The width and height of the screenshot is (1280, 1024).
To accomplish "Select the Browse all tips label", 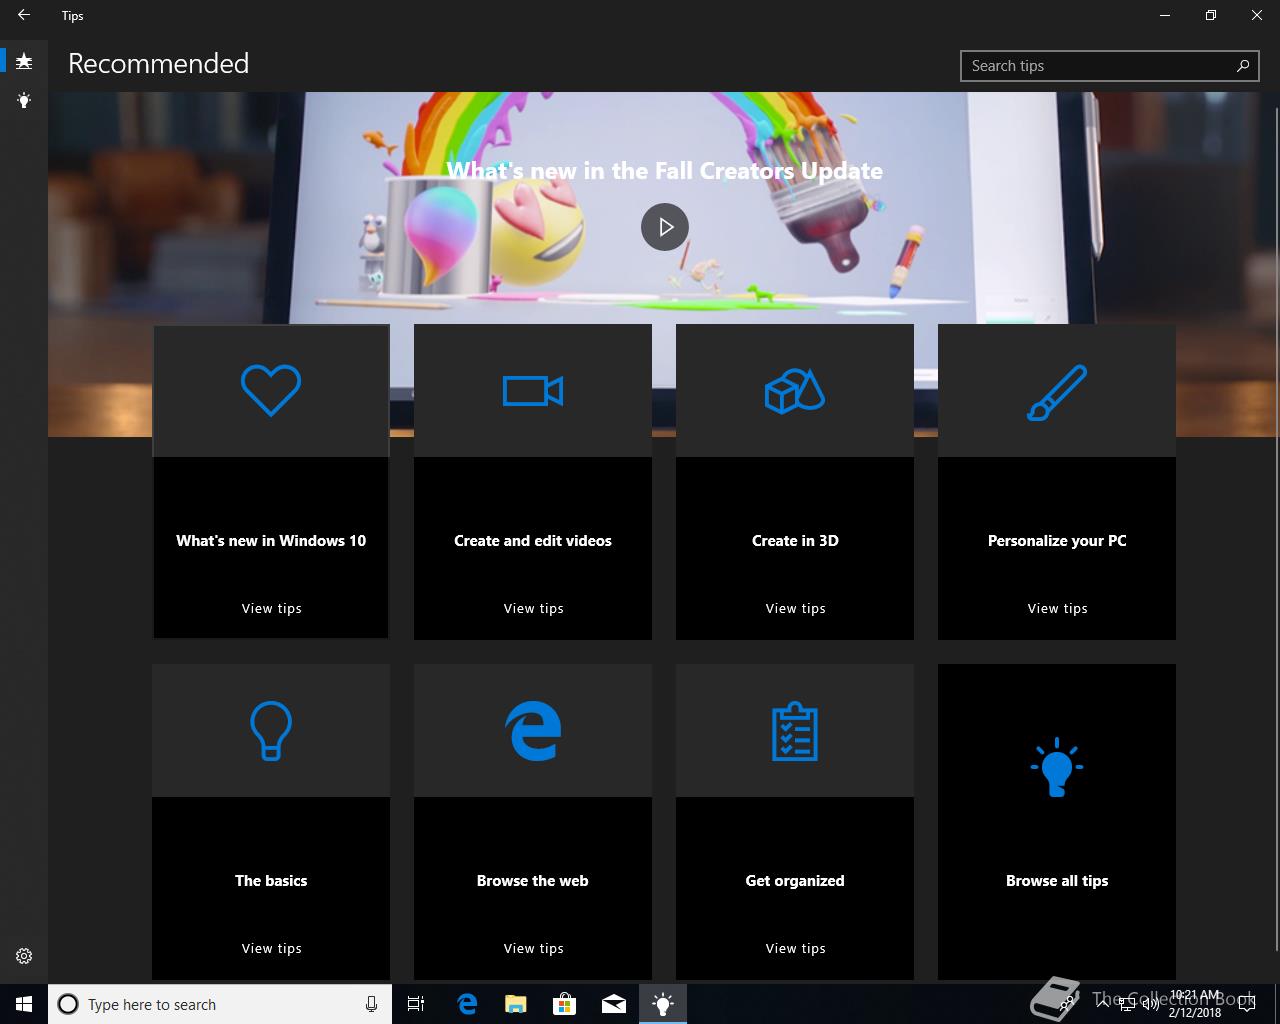I will coord(1057,881).
